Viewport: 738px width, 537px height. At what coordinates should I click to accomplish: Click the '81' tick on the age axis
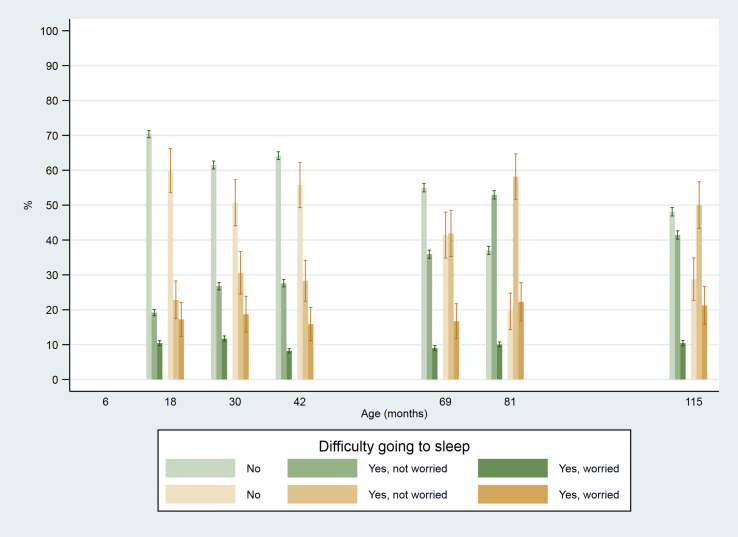(x=510, y=402)
